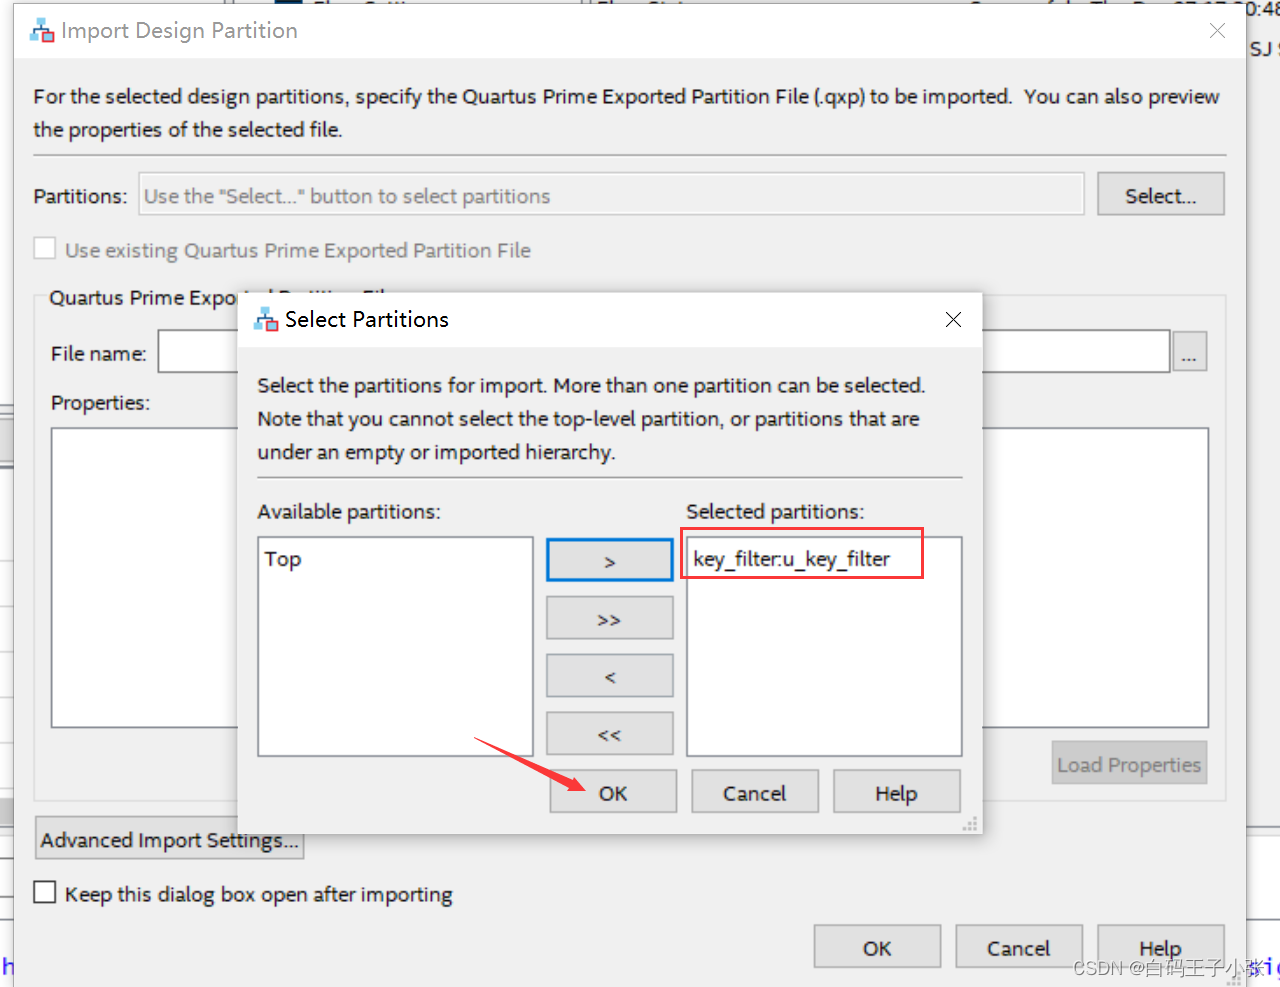This screenshot has height=987, width=1280.
Task: Browse for file with the ... button
Action: (1190, 352)
